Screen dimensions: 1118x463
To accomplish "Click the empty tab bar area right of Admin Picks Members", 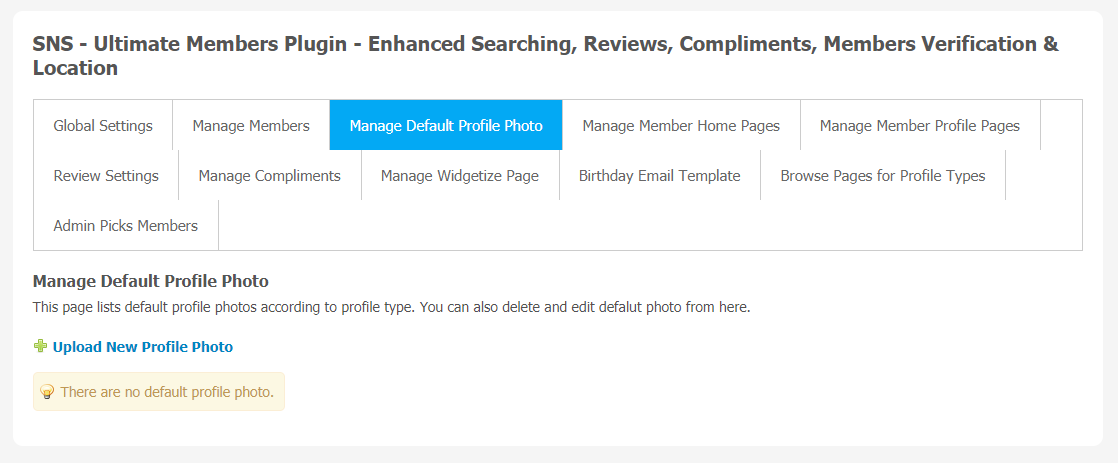I will point(650,225).
